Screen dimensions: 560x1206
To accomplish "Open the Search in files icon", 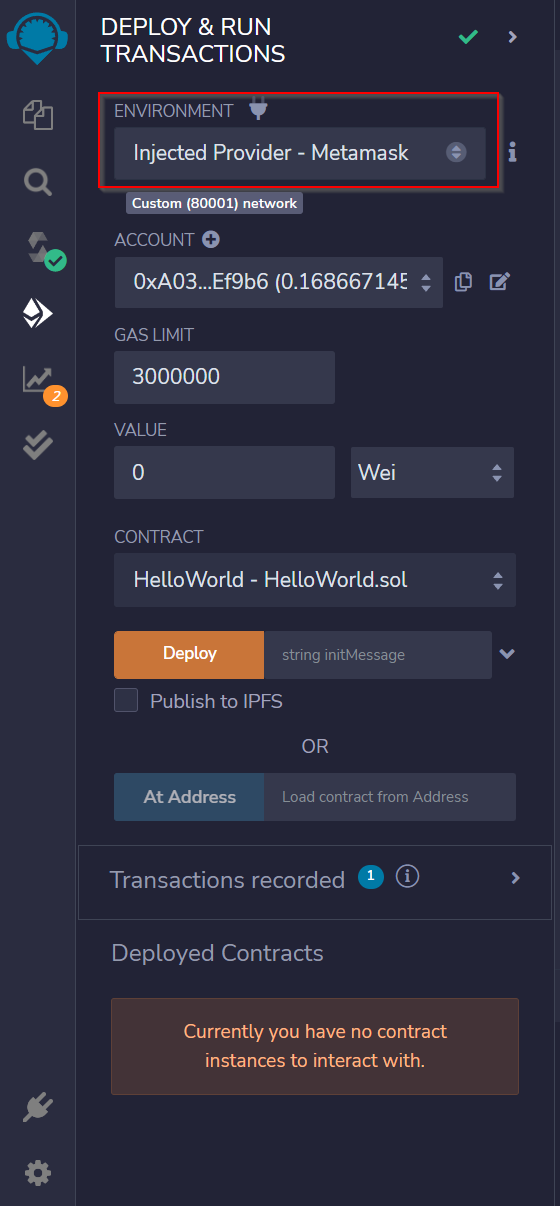I will [38, 182].
